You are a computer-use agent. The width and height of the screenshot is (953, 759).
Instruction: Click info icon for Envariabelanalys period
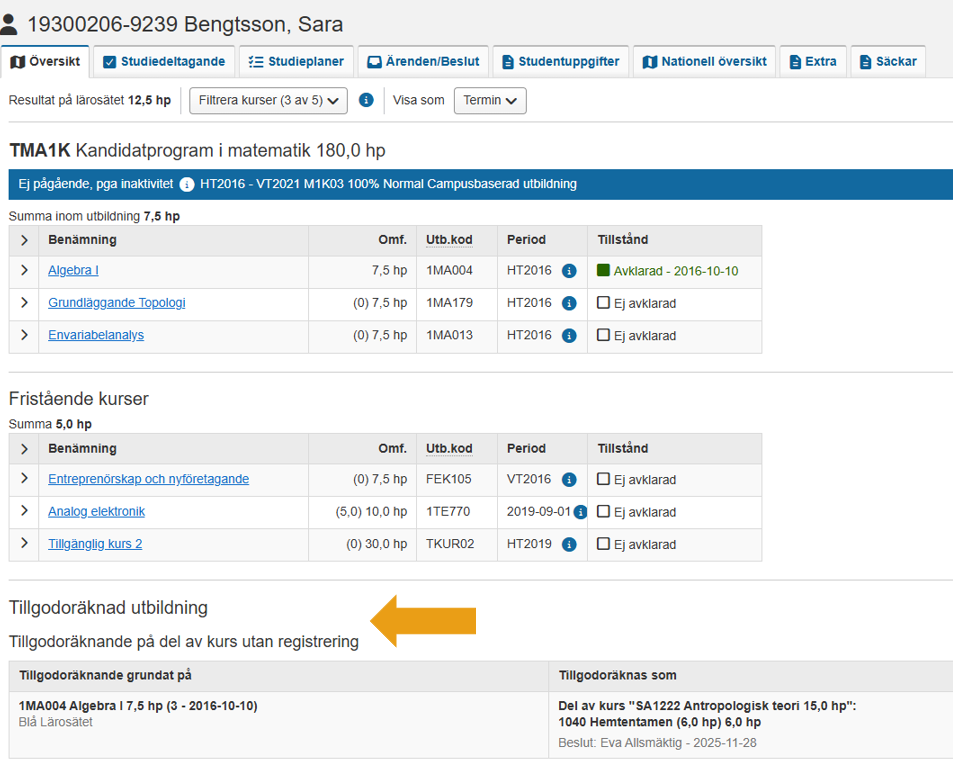click(569, 335)
